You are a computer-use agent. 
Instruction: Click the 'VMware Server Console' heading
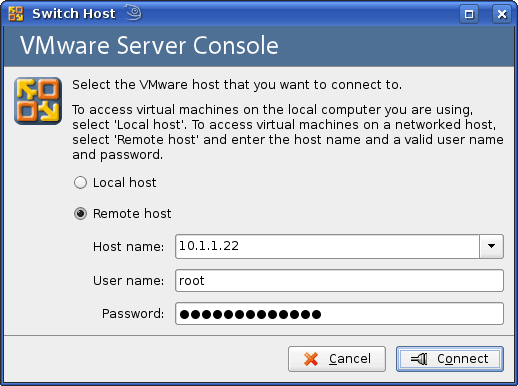149,45
